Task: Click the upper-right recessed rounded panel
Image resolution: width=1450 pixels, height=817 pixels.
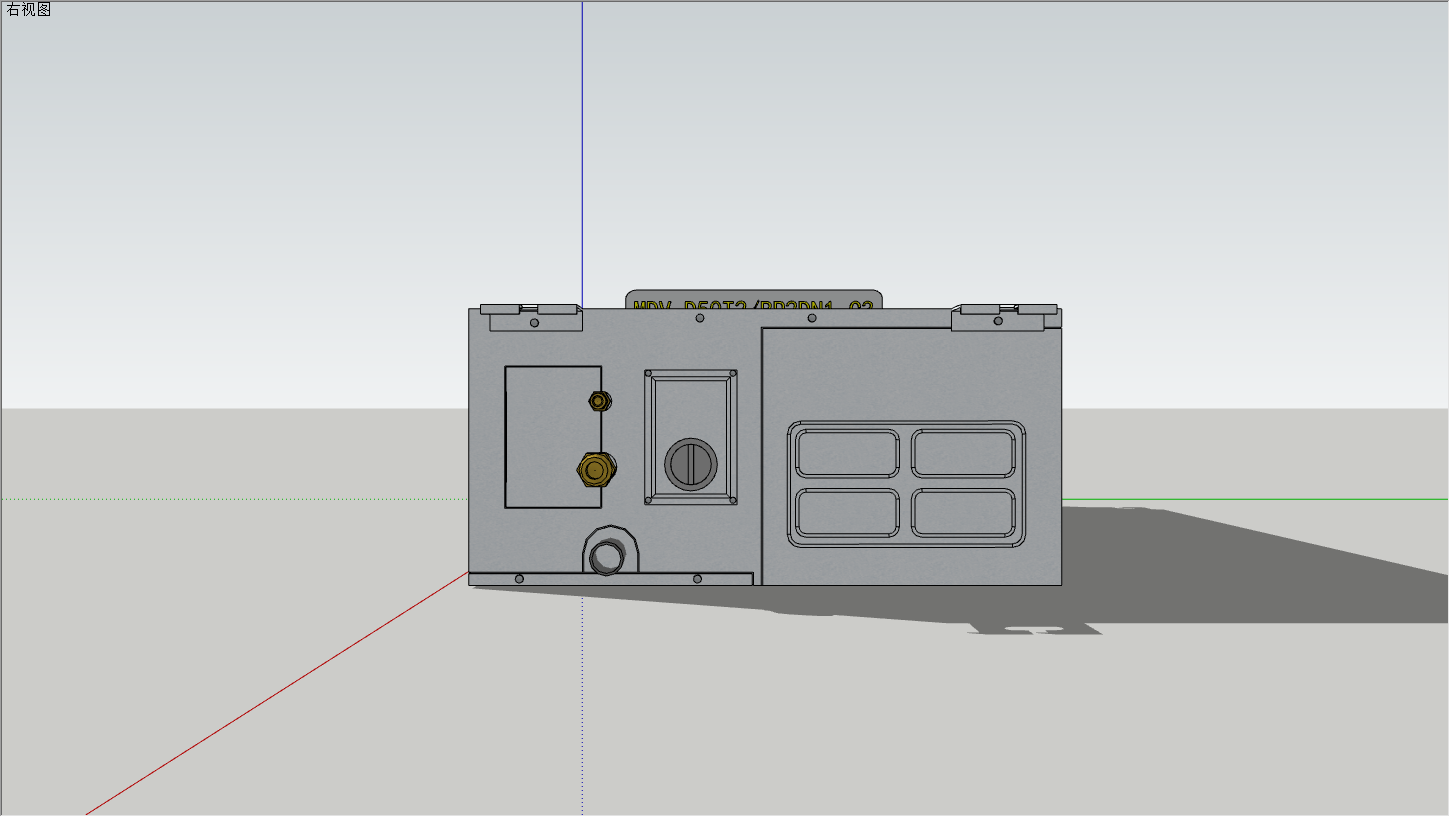Action: [964, 454]
